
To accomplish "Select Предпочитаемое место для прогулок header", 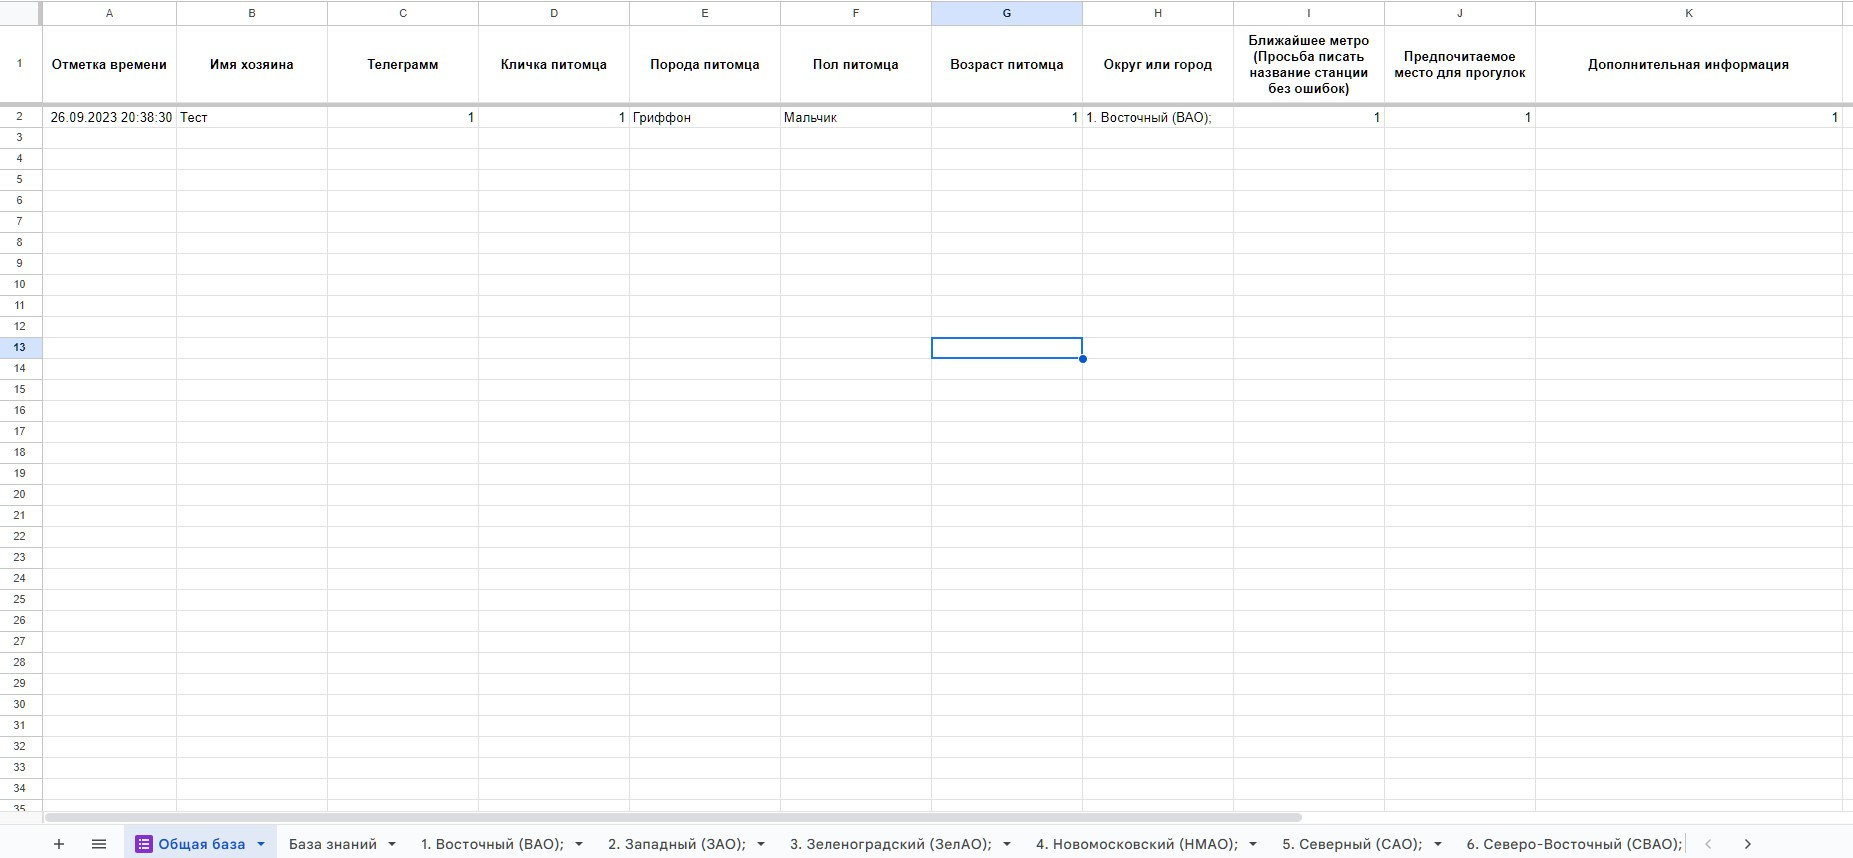I will (1460, 64).
